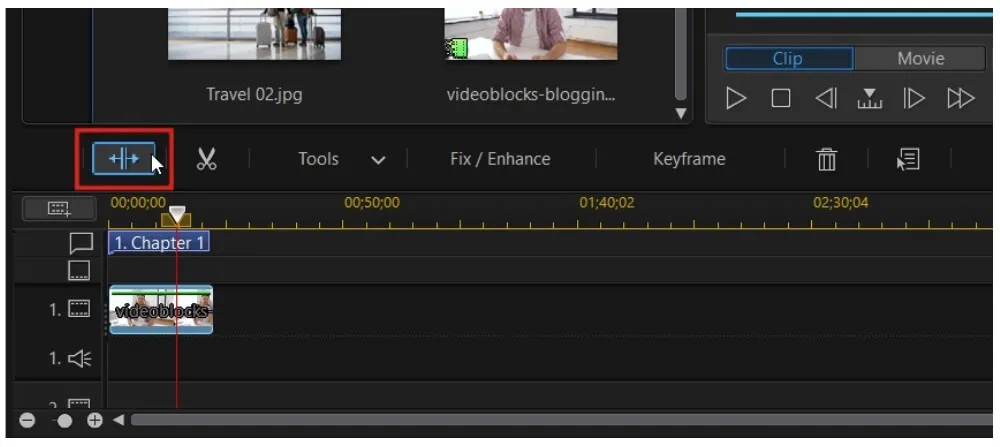Click the 01;40;02 ruler timecode
The height and width of the screenshot is (447, 1000).
tap(607, 203)
